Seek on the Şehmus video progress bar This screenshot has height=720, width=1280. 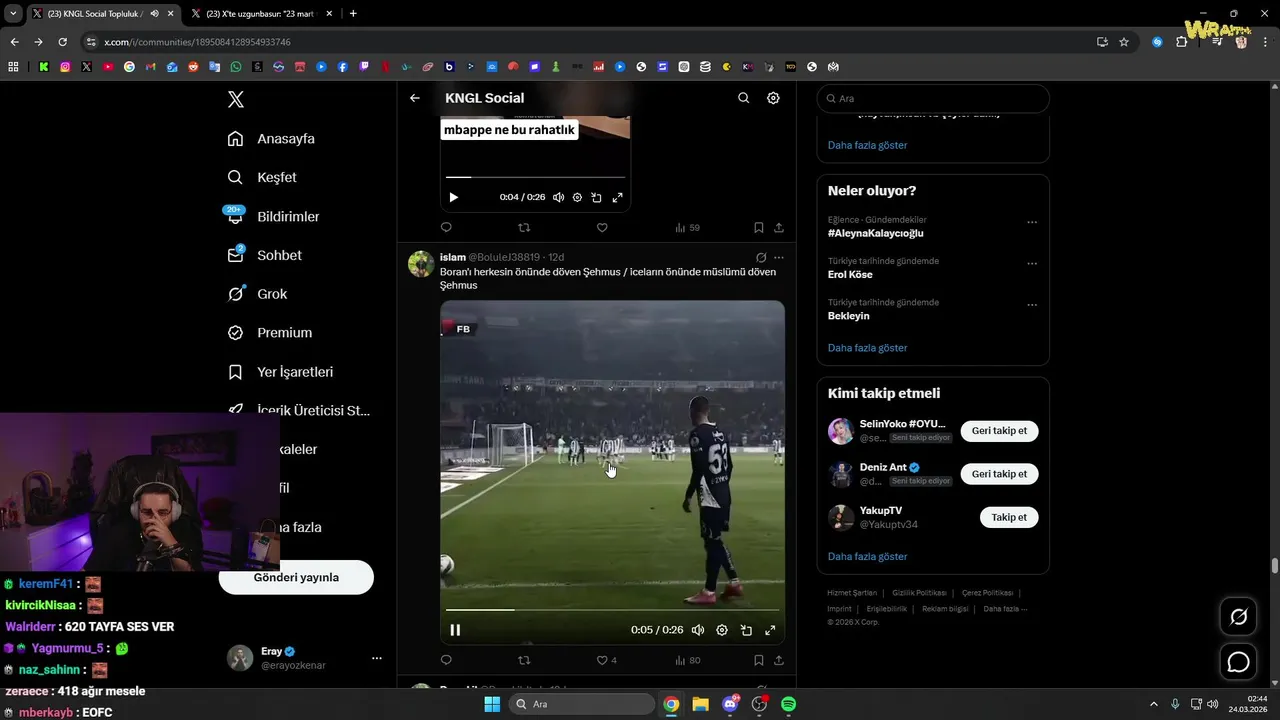612,609
